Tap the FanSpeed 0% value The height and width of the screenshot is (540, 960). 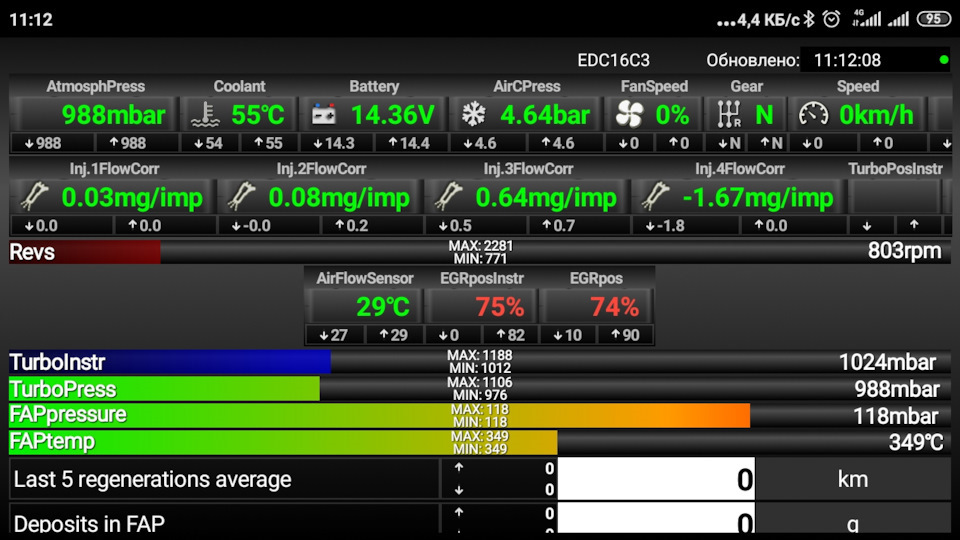672,114
